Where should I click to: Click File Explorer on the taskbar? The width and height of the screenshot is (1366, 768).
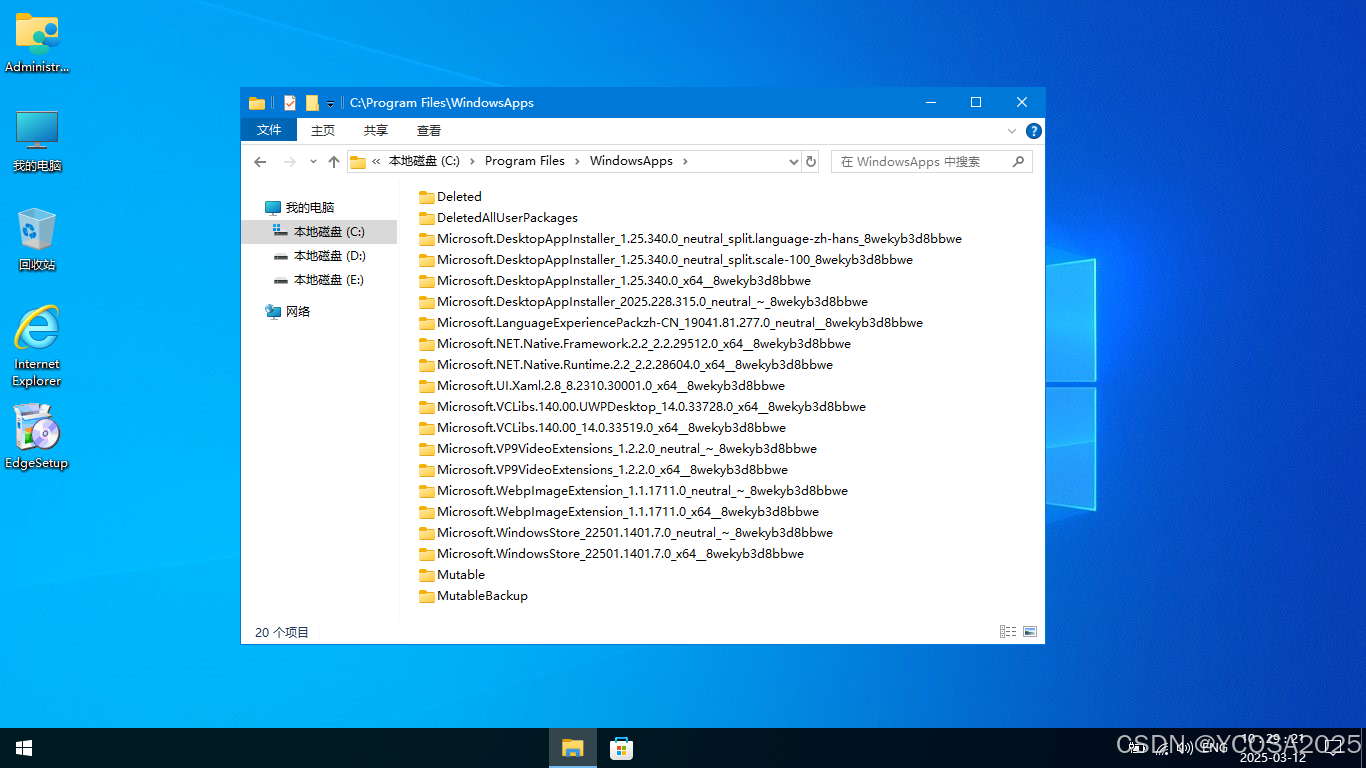(572, 748)
